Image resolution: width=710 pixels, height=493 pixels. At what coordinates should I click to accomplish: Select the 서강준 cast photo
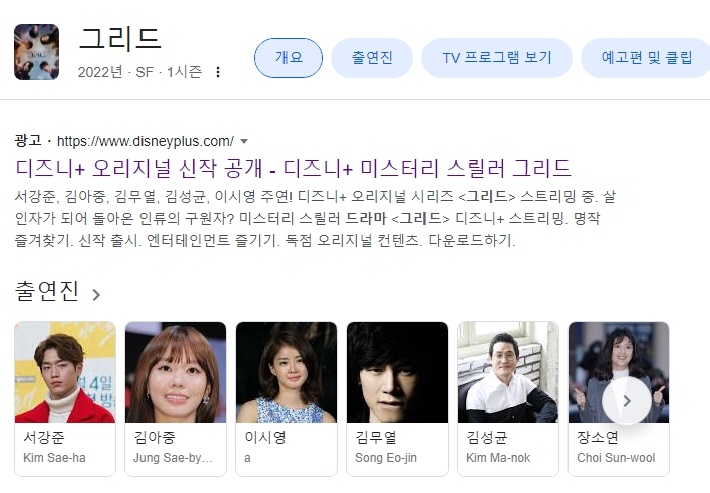click(65, 372)
